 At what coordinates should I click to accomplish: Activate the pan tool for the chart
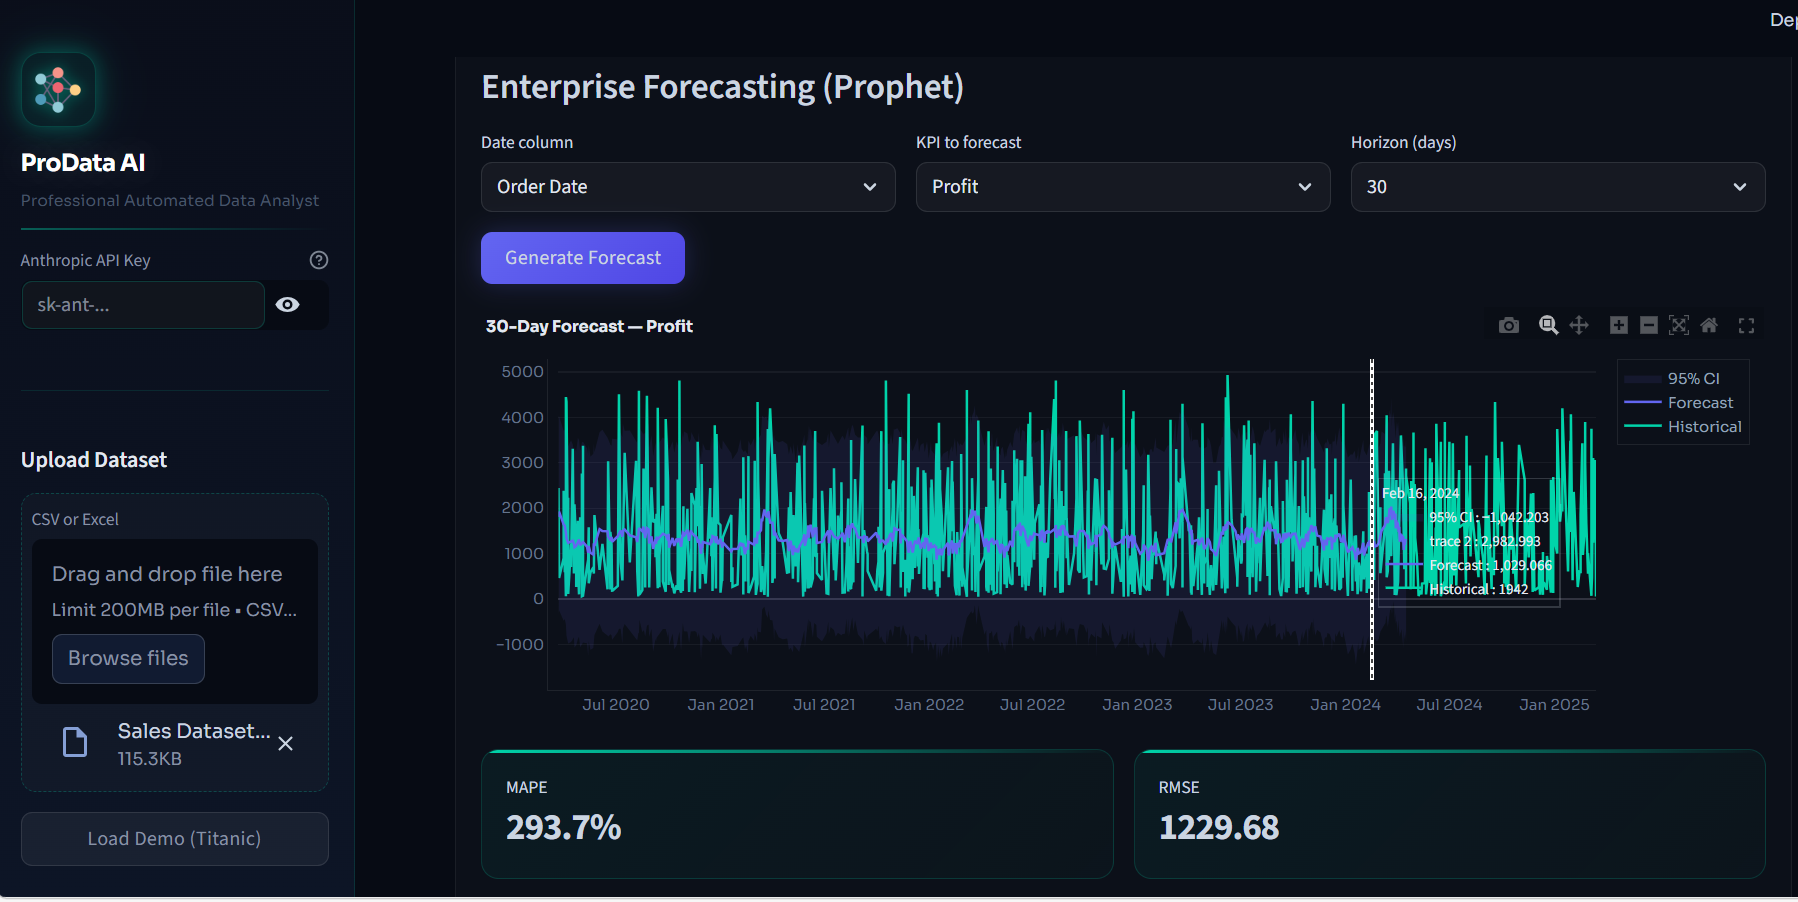[1578, 325]
